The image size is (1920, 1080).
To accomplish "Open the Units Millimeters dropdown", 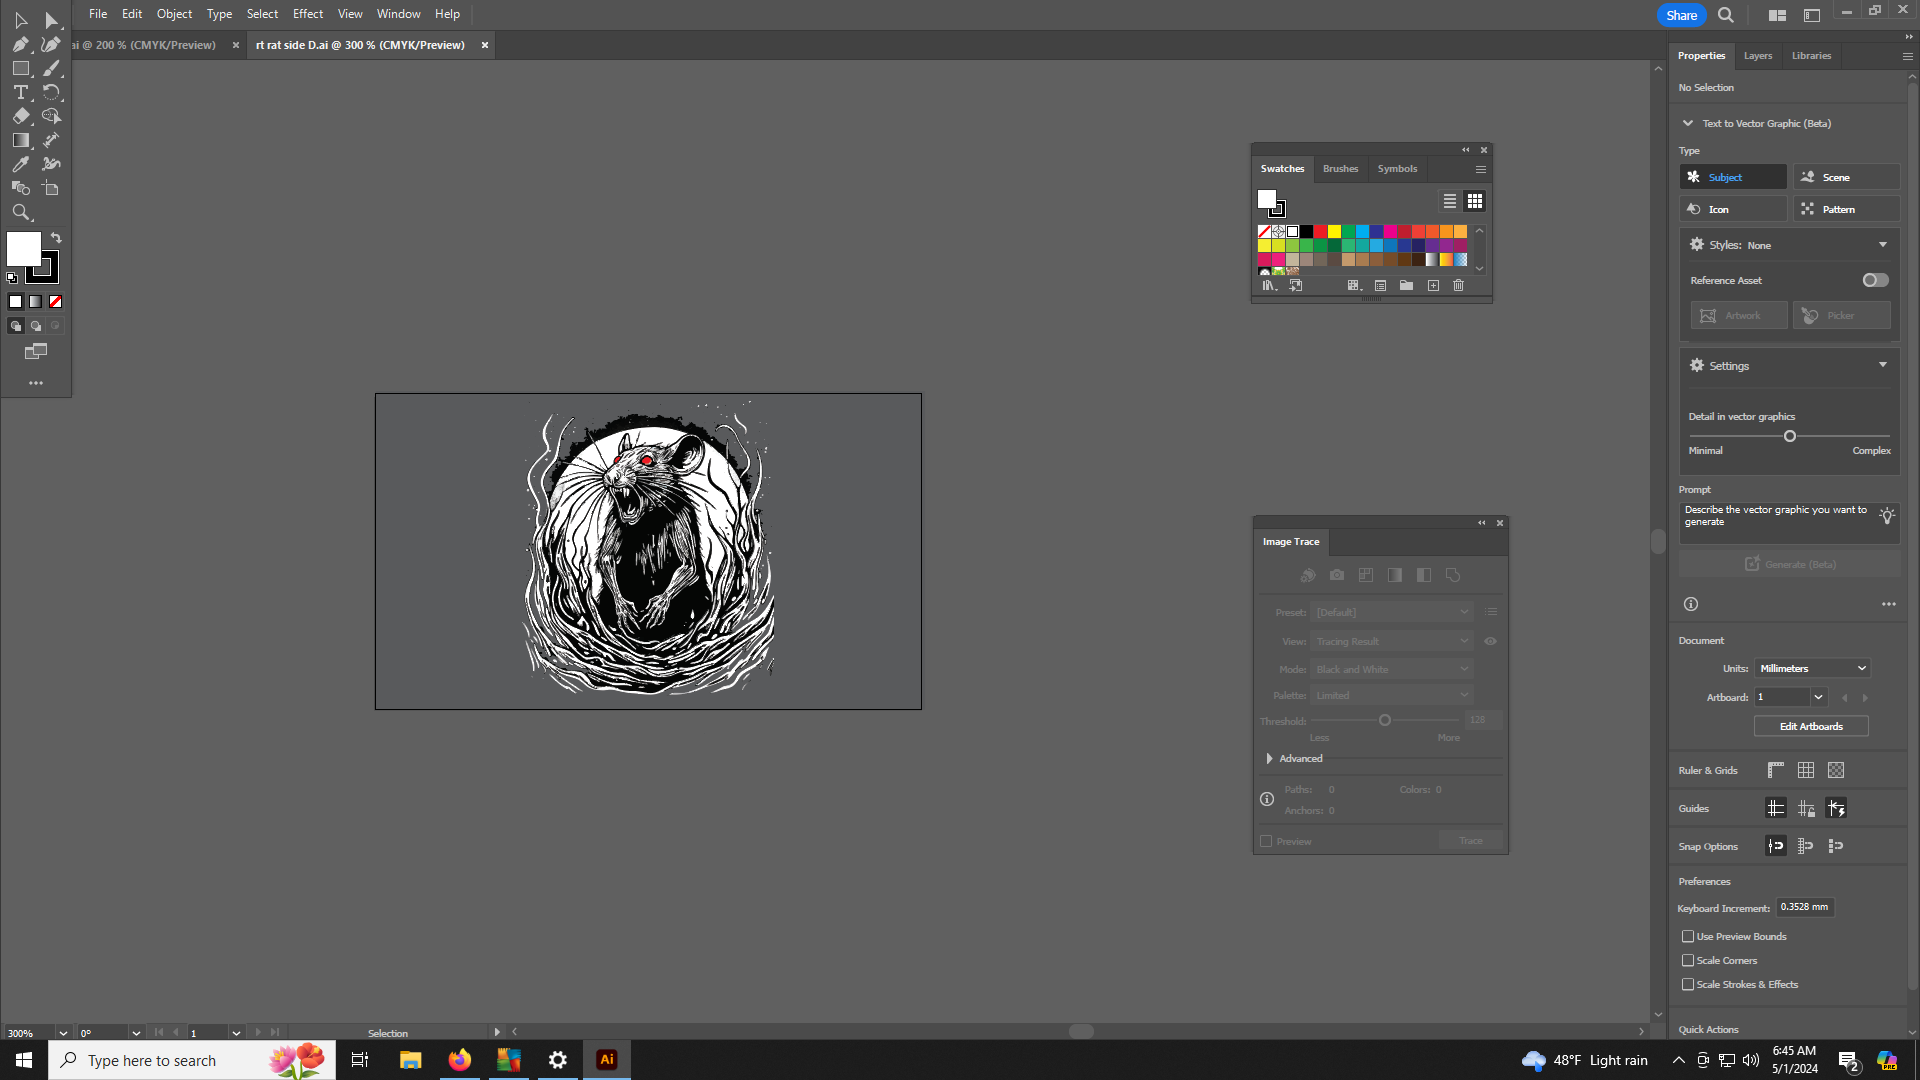I will (1812, 668).
